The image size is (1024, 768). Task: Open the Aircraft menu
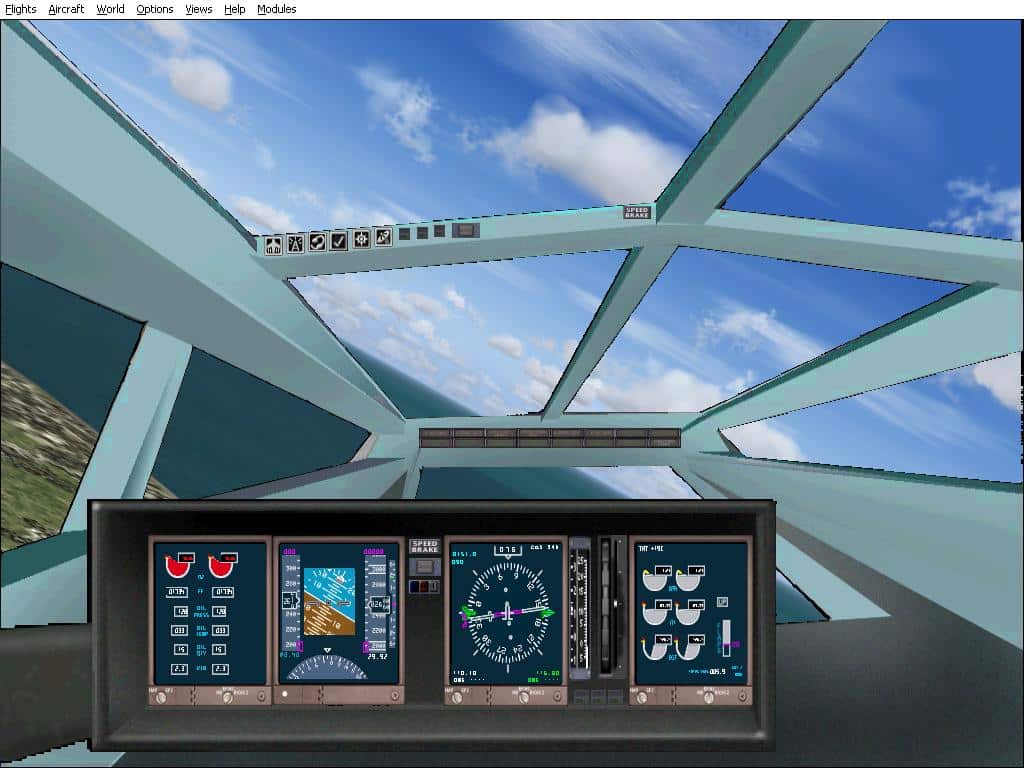(x=65, y=9)
